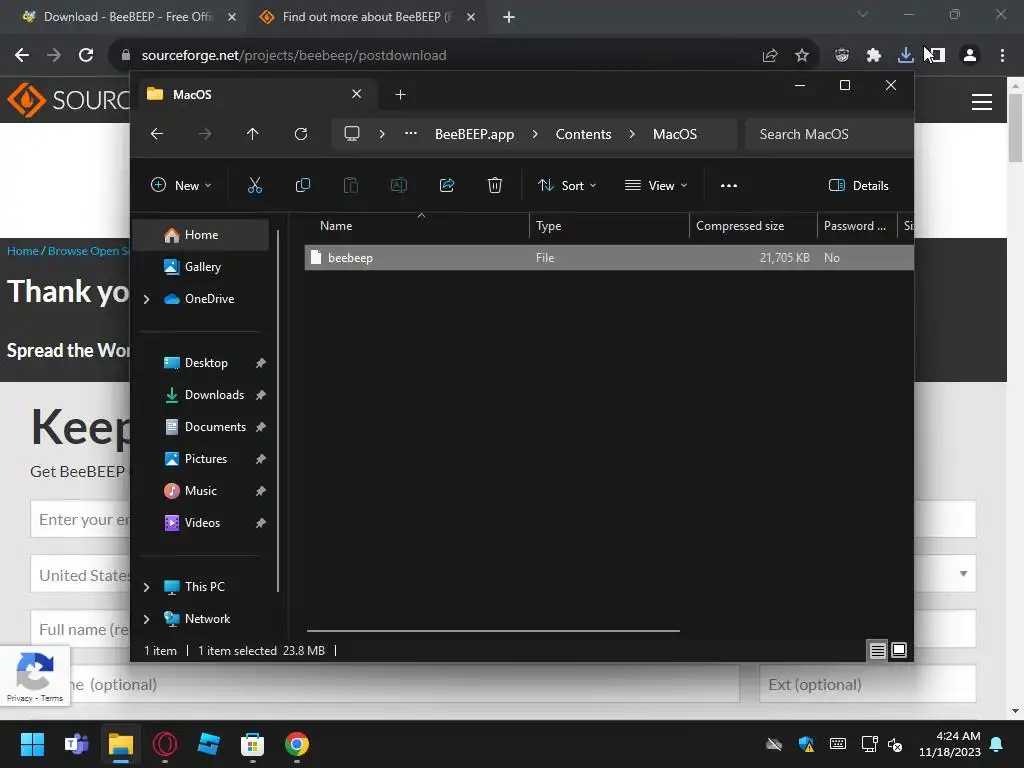The width and height of the screenshot is (1024, 768).
Task: Click the Share icon in Explorer toolbar
Action: [447, 185]
